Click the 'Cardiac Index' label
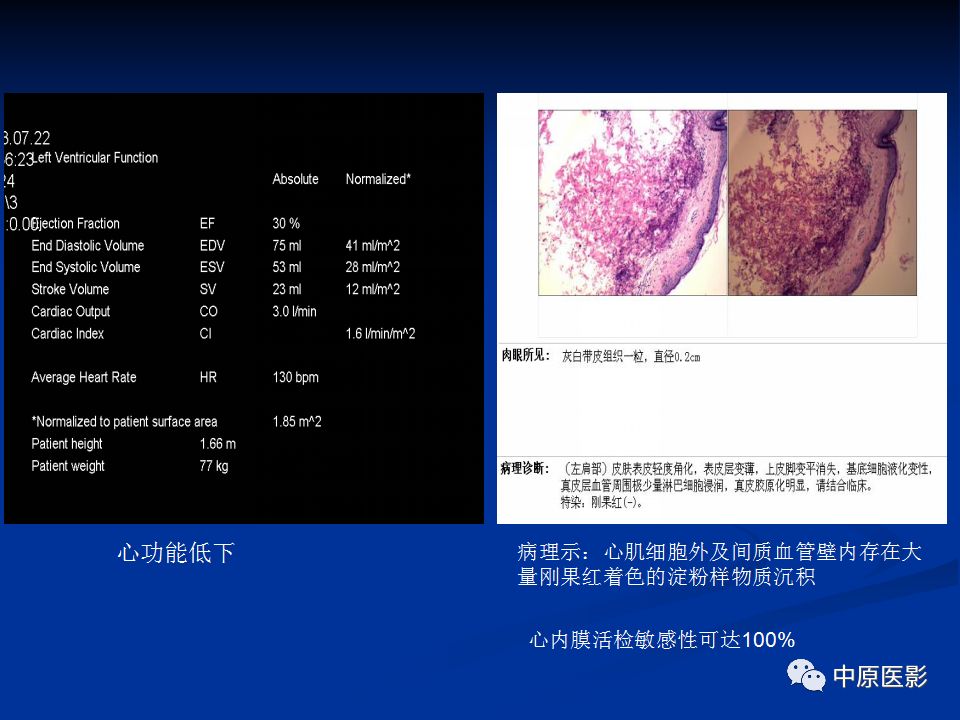 point(67,334)
